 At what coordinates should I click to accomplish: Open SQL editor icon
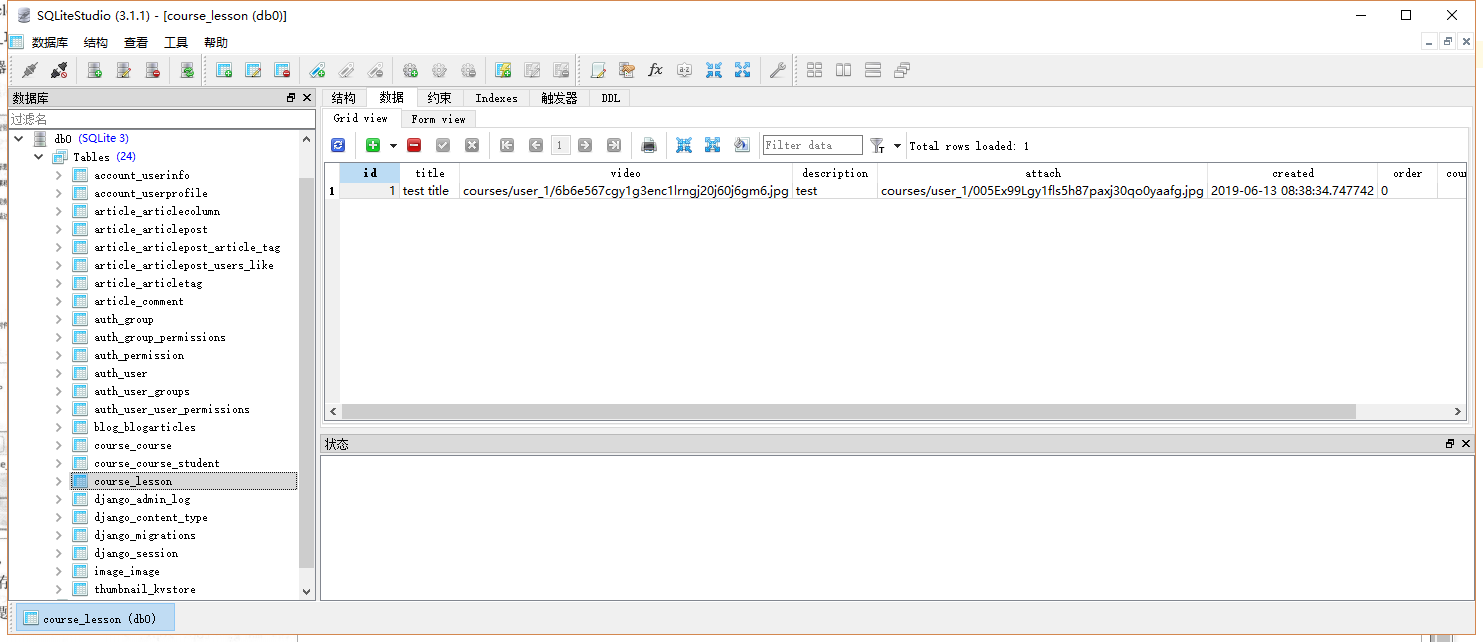[598, 70]
